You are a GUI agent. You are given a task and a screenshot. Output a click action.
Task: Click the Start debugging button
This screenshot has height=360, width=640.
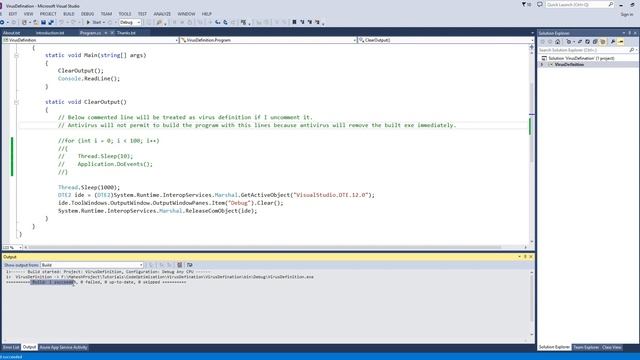click(94, 22)
